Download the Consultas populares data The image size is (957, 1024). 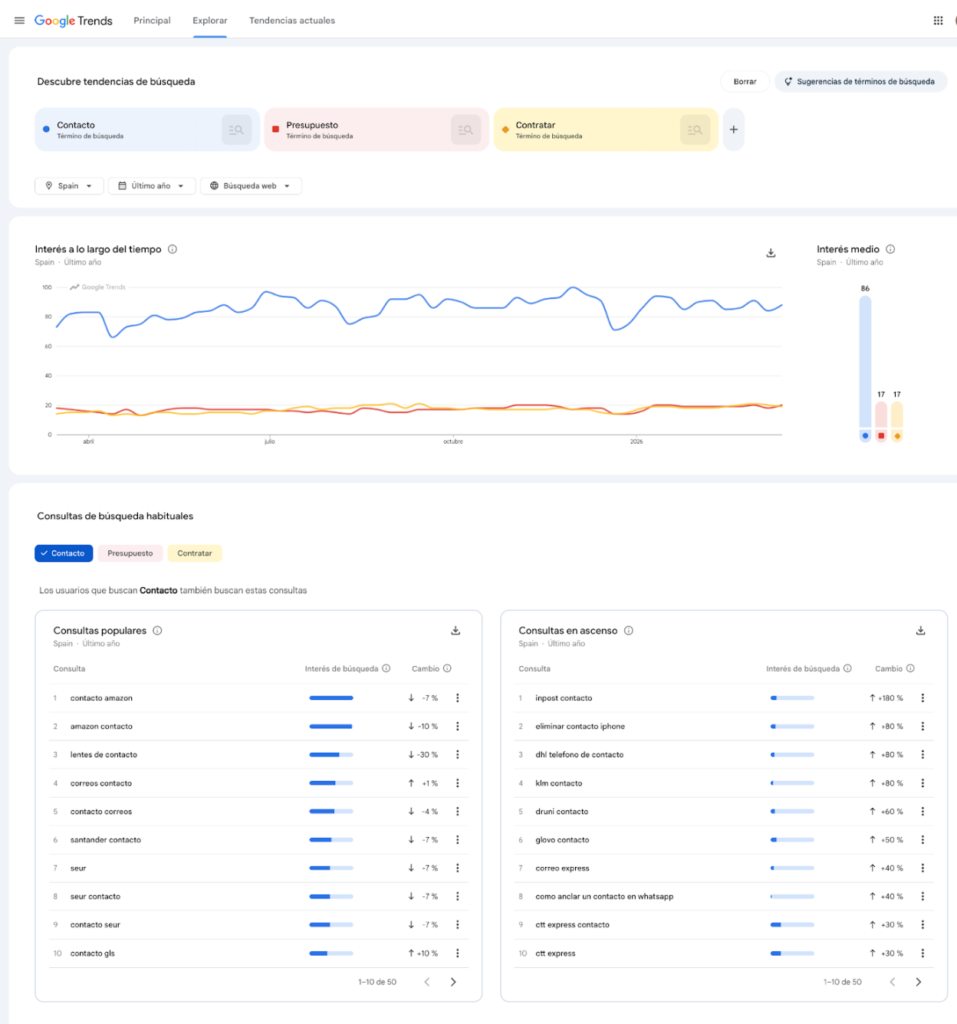[455, 631]
